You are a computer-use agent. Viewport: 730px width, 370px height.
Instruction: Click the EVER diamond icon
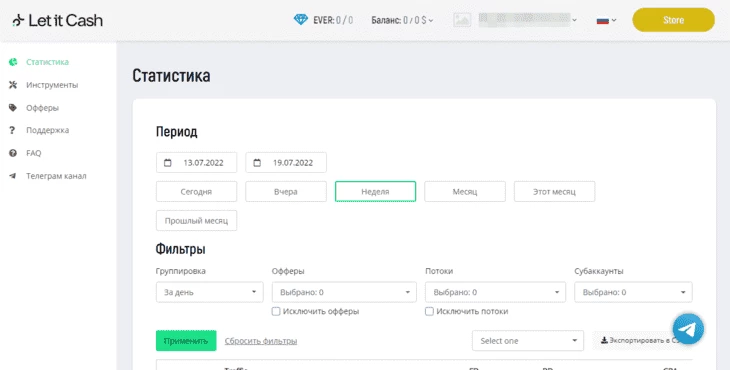(x=301, y=20)
